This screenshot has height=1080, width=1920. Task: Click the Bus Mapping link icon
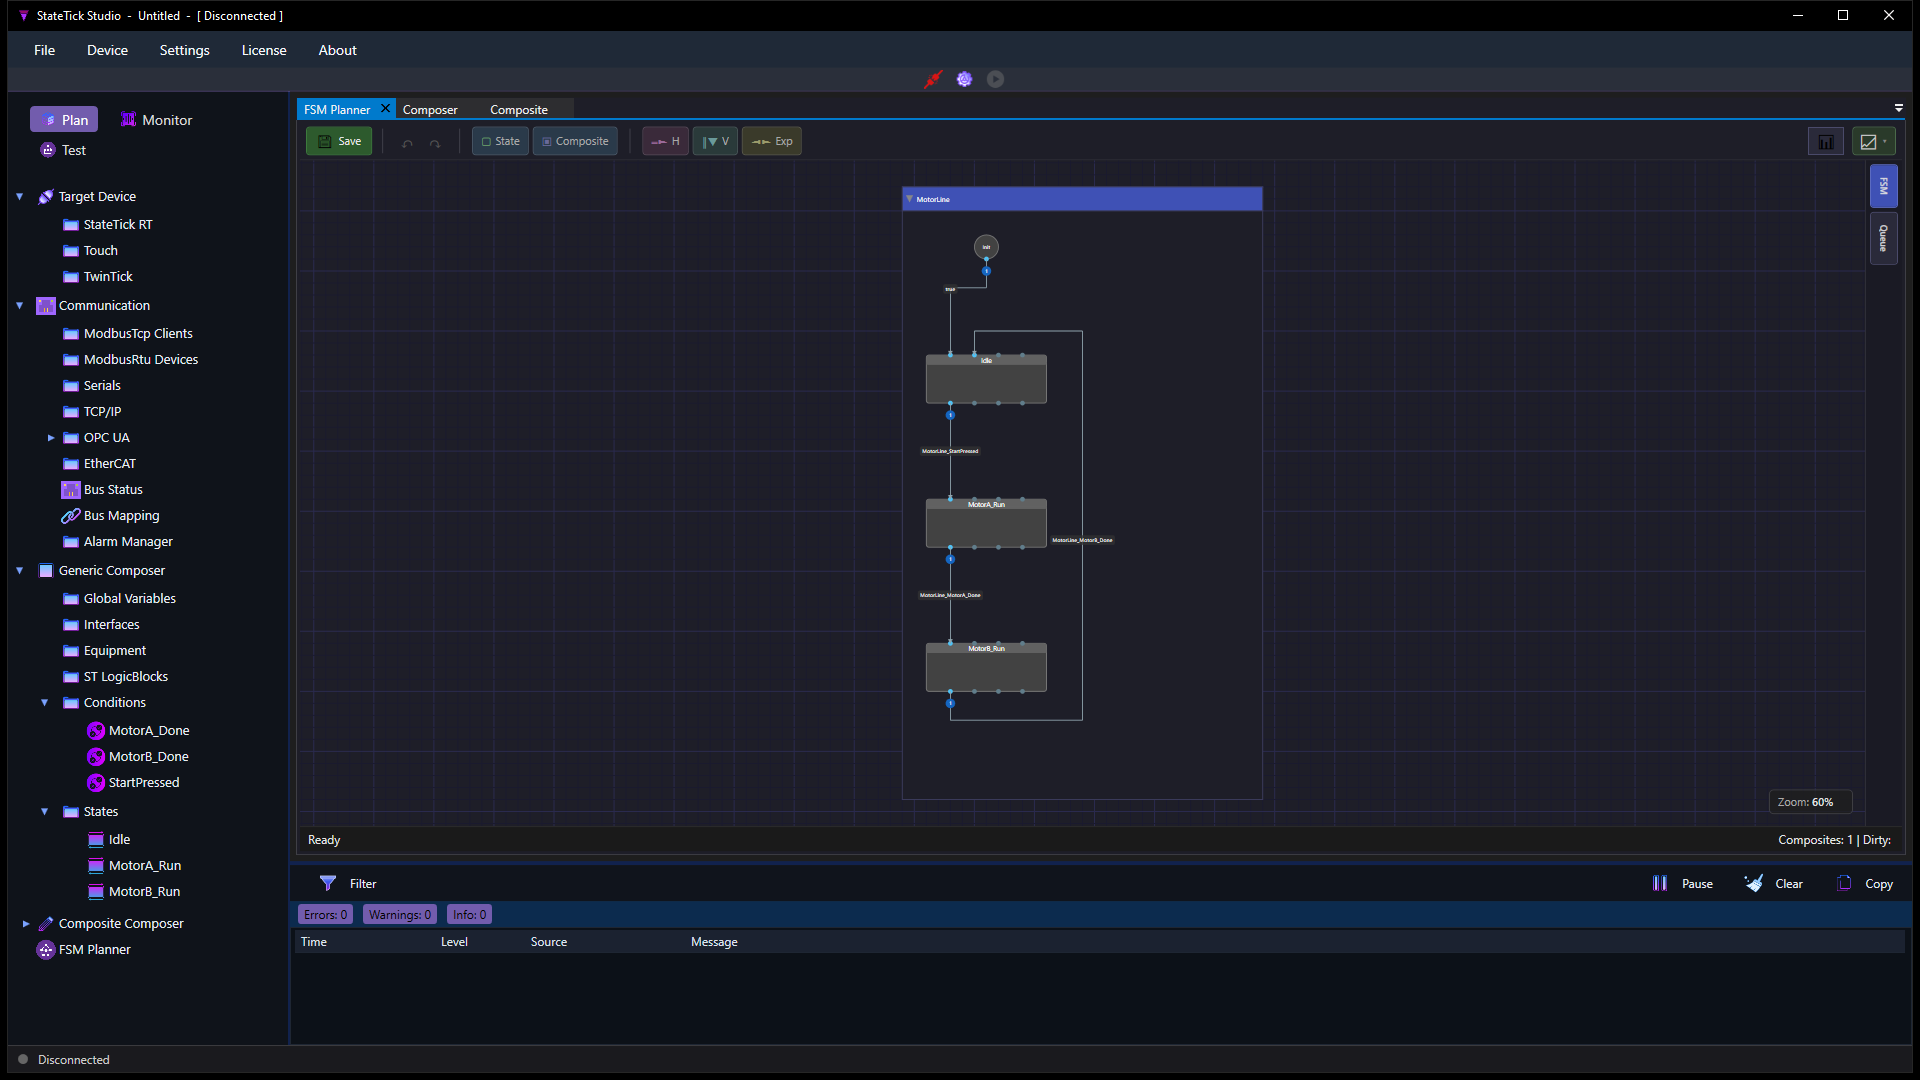pos(70,516)
